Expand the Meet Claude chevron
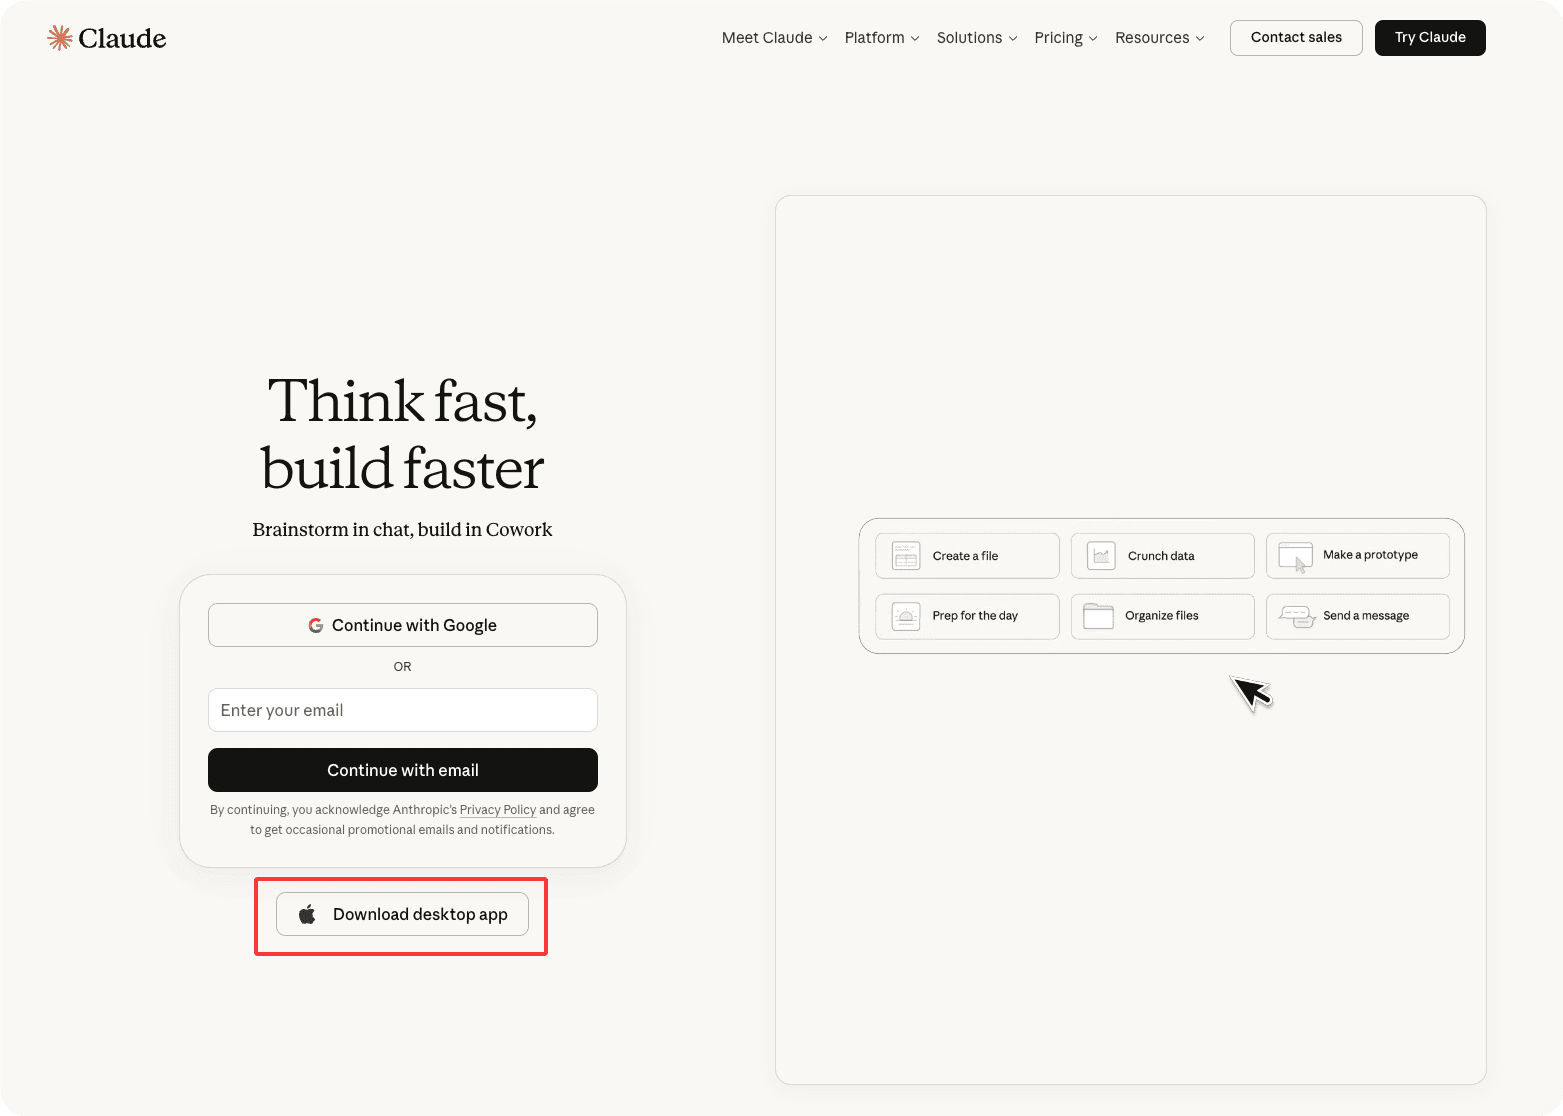Screen dimensions: 1563x1116 [823, 38]
